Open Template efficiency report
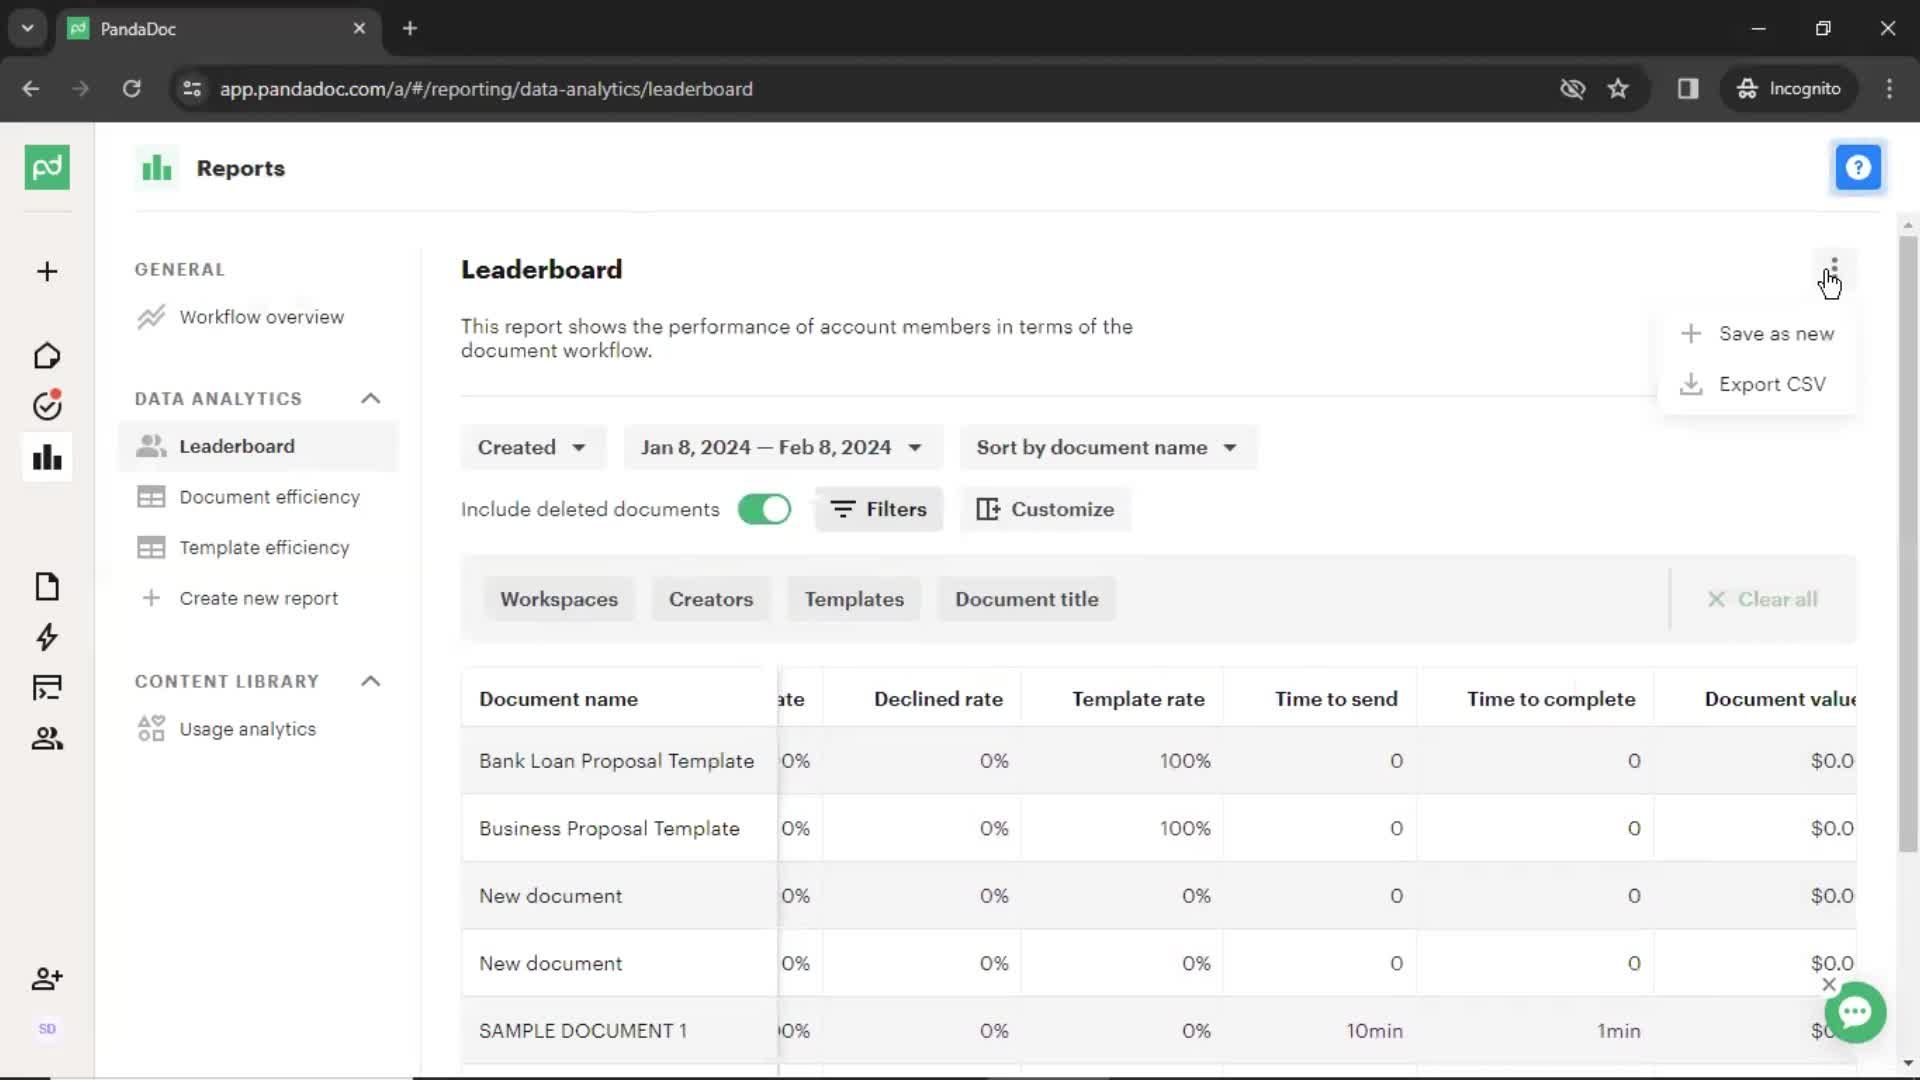Screen dimensions: 1920x1080 point(265,547)
